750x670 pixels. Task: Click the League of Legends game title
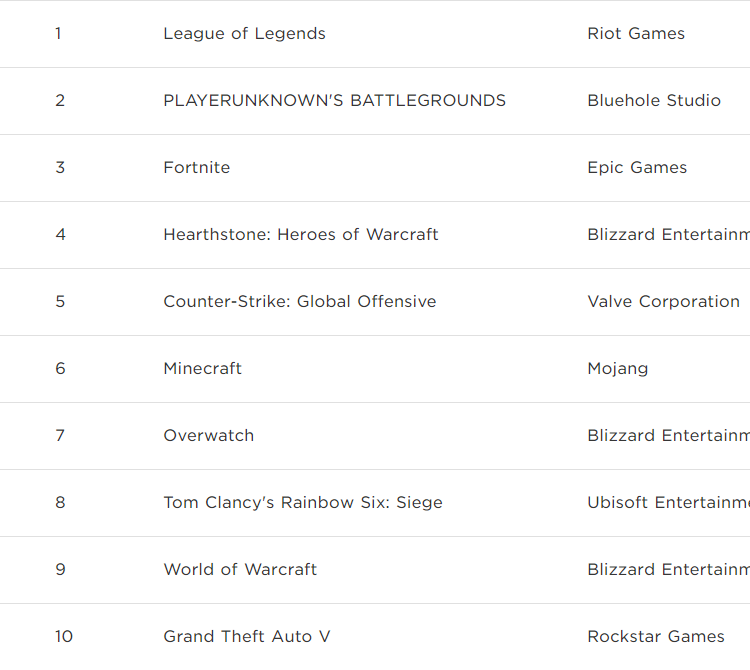click(244, 34)
